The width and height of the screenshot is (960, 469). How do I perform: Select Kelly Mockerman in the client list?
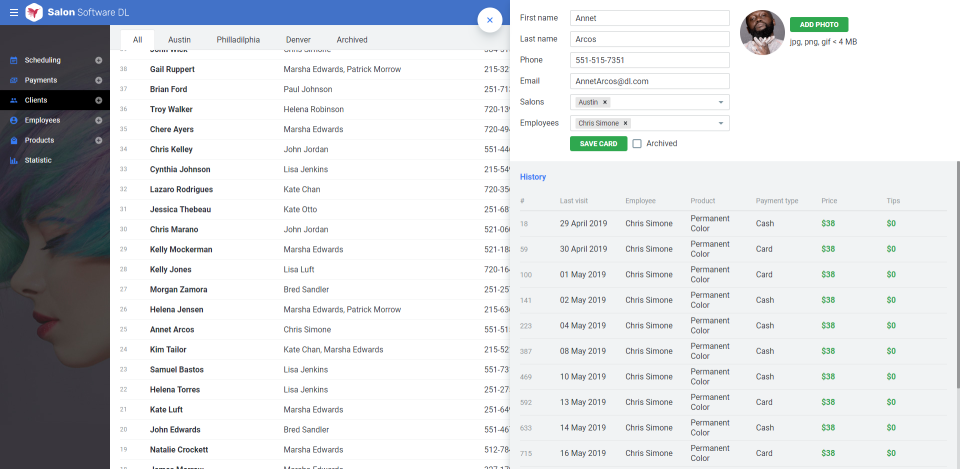point(181,249)
